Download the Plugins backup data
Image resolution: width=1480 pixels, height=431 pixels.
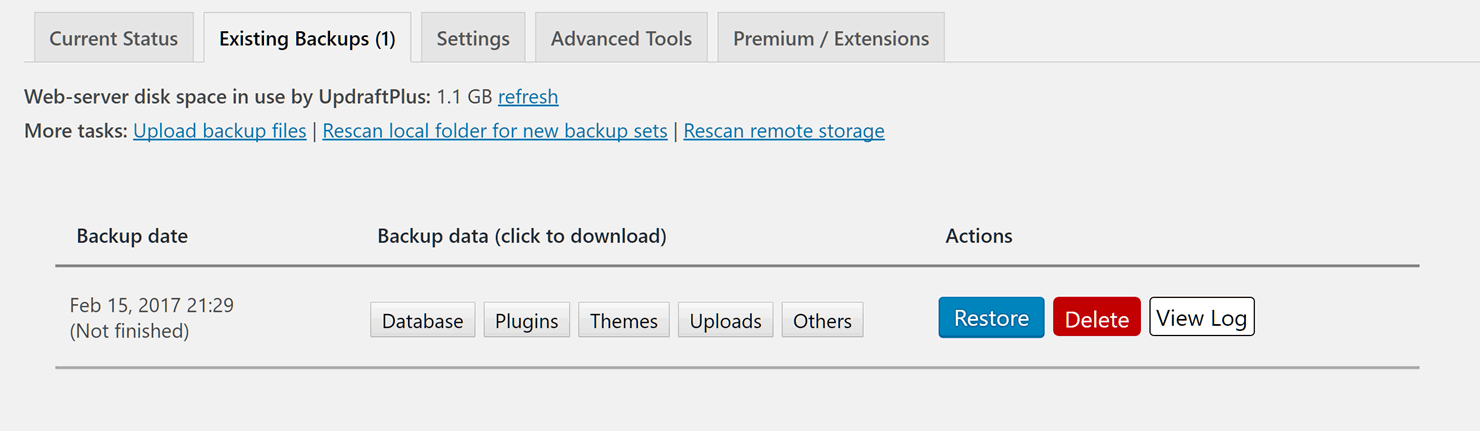click(527, 320)
